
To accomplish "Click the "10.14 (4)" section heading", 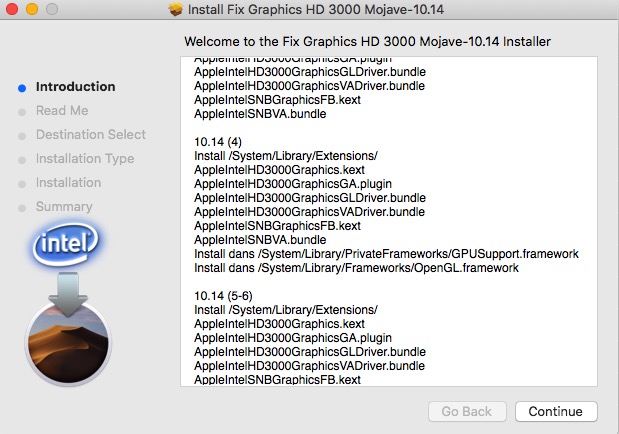I will (216, 142).
